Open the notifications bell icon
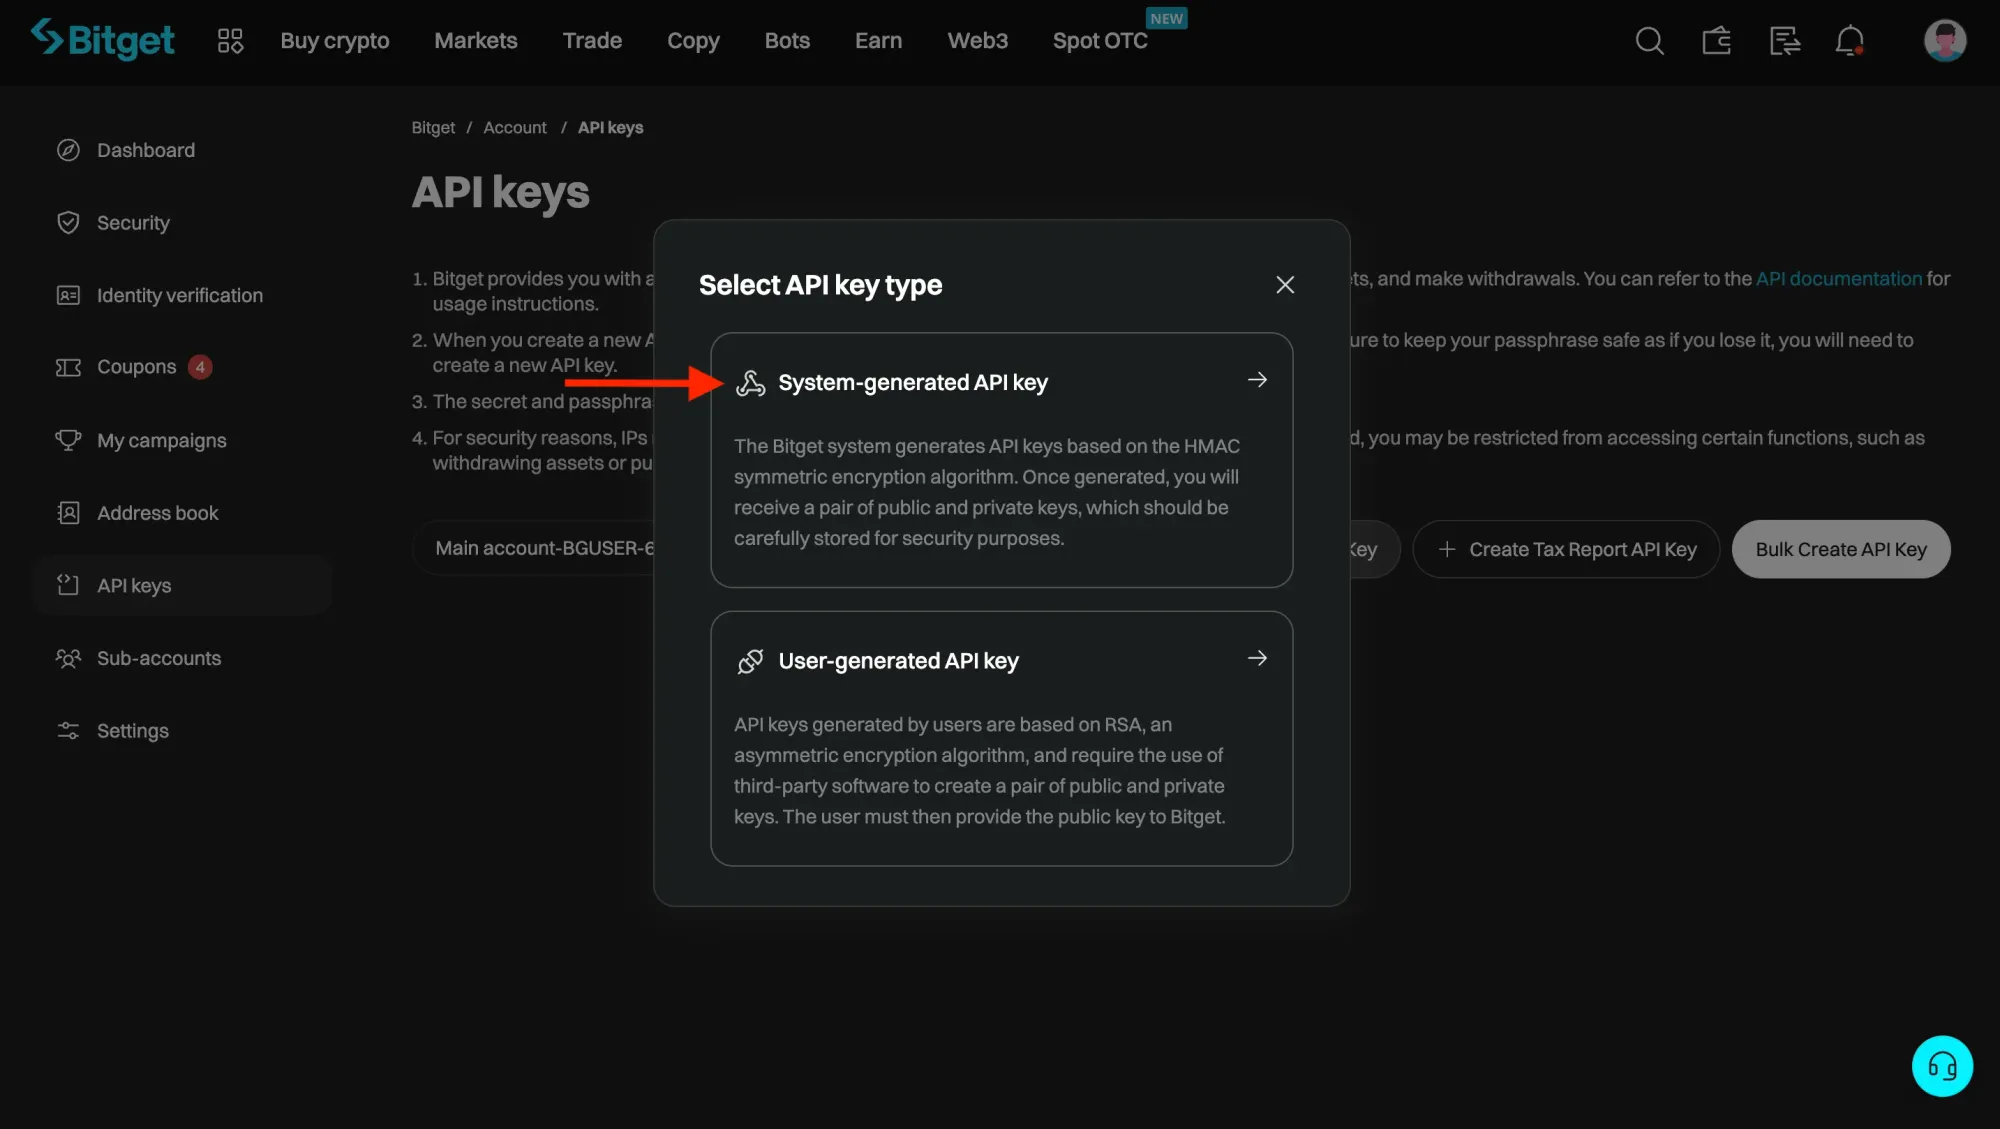 tap(1850, 41)
